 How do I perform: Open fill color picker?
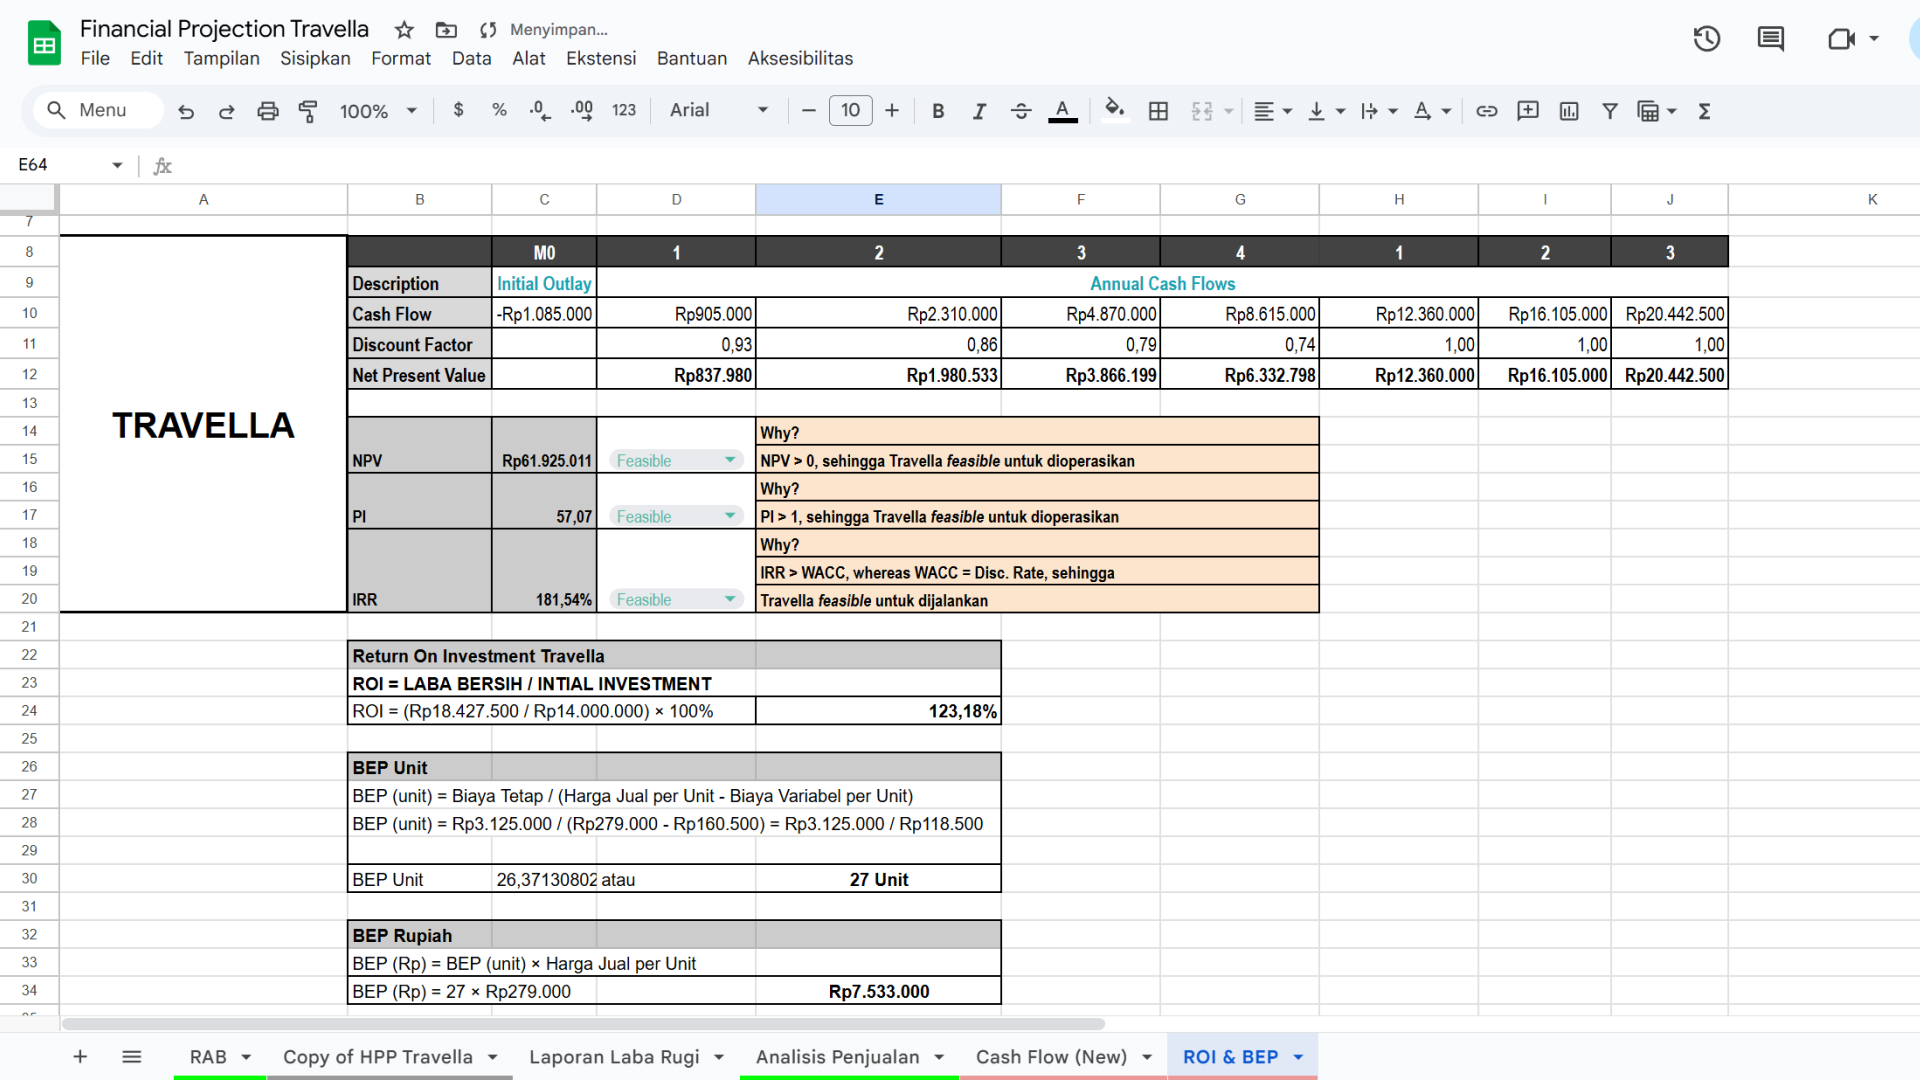point(1115,110)
